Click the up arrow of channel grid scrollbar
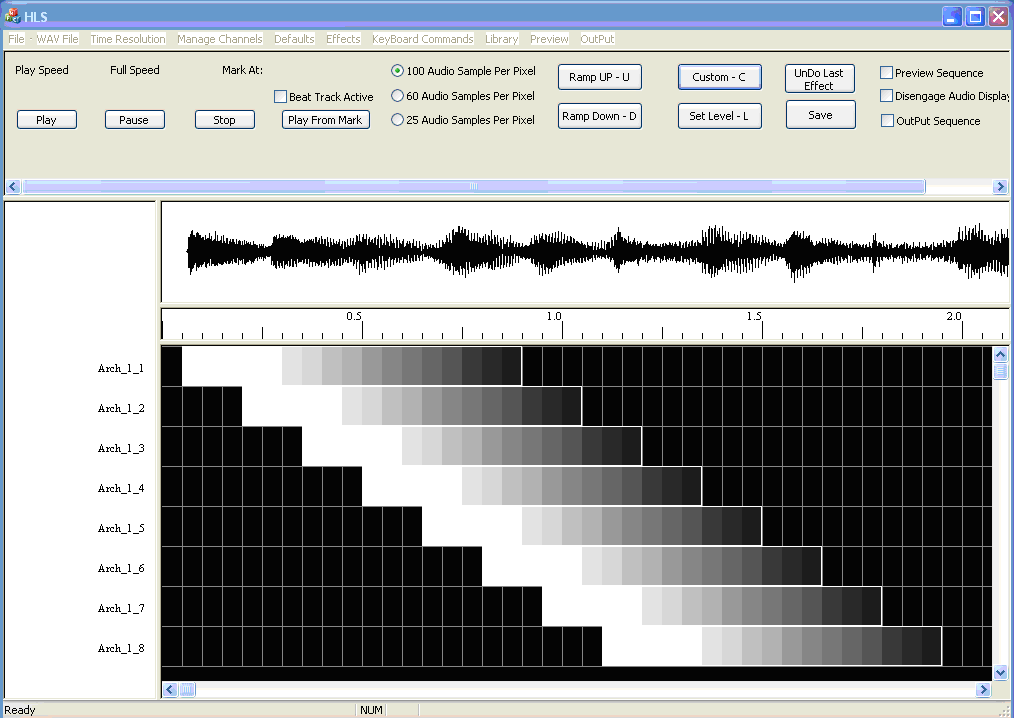This screenshot has width=1014, height=718. (x=1000, y=354)
